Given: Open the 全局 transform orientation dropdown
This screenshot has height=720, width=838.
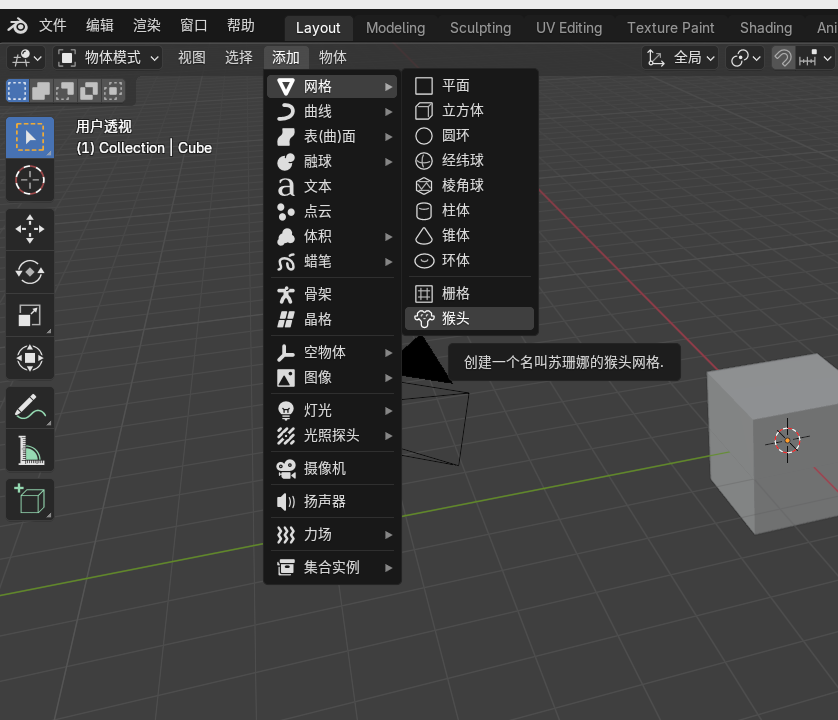Looking at the screenshot, I should coord(680,58).
